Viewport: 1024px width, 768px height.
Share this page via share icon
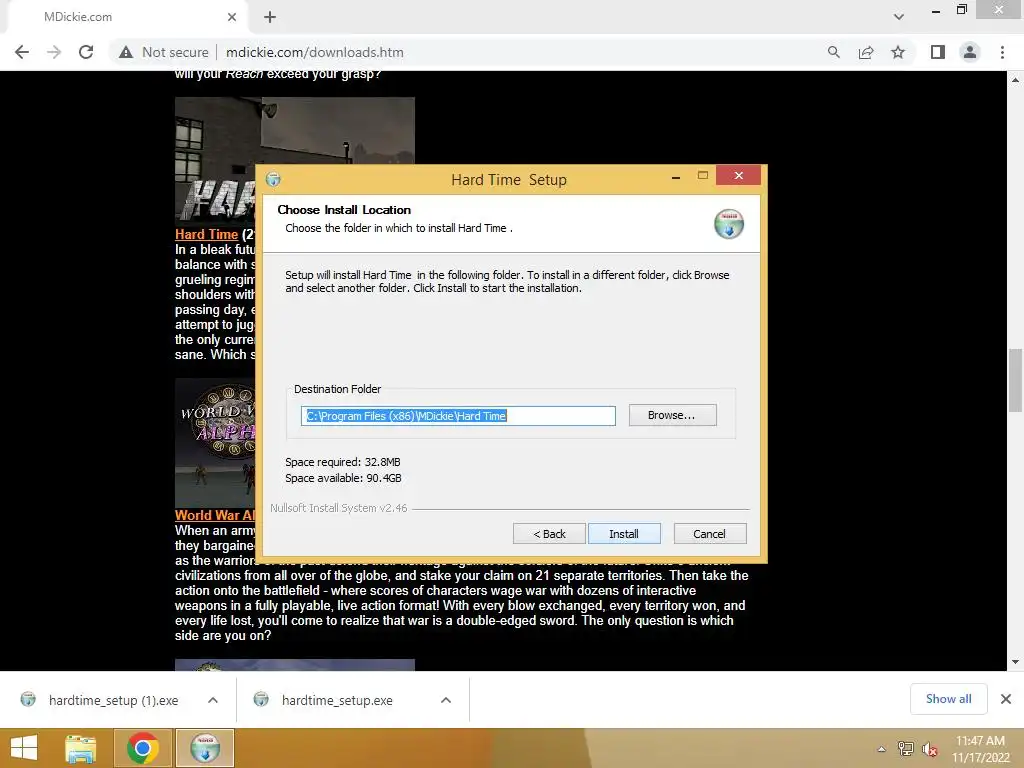pyautogui.click(x=866, y=52)
